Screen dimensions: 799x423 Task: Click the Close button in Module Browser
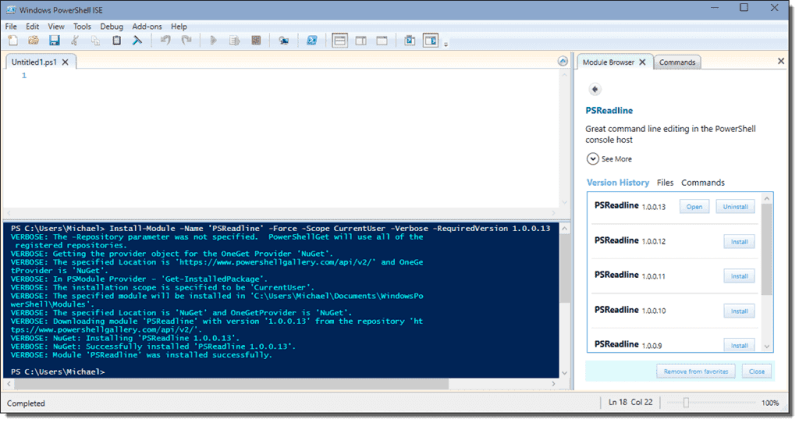pos(757,372)
